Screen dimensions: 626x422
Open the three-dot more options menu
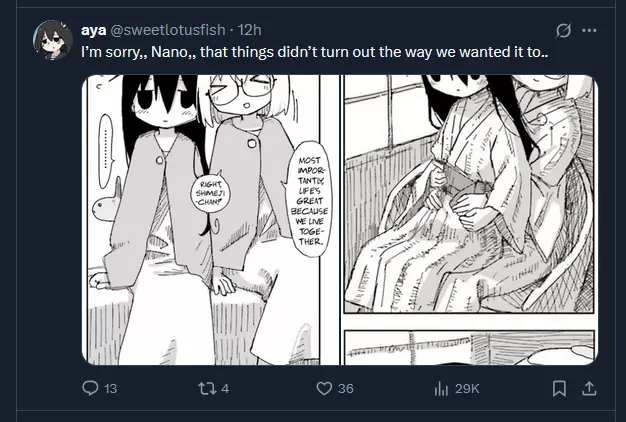pyautogui.click(x=589, y=30)
